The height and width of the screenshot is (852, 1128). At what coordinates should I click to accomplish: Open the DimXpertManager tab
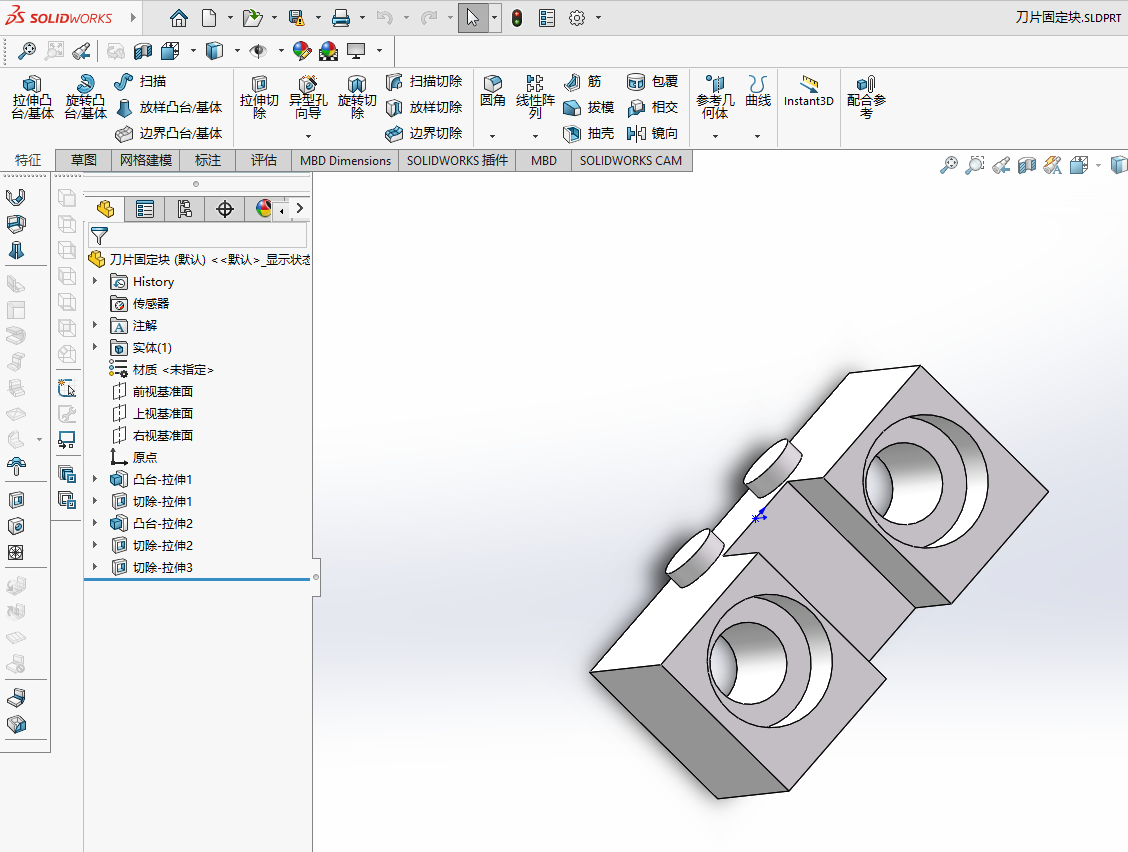[x=225, y=209]
